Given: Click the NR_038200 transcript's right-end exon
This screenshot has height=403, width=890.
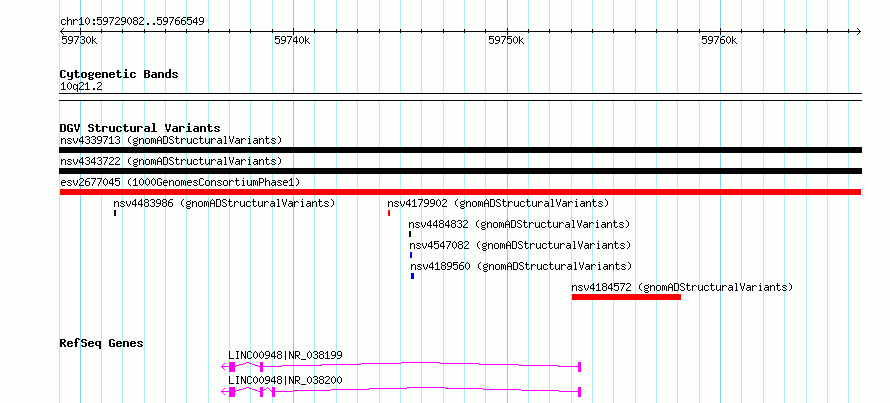Looking at the screenshot, I should 580,392.
